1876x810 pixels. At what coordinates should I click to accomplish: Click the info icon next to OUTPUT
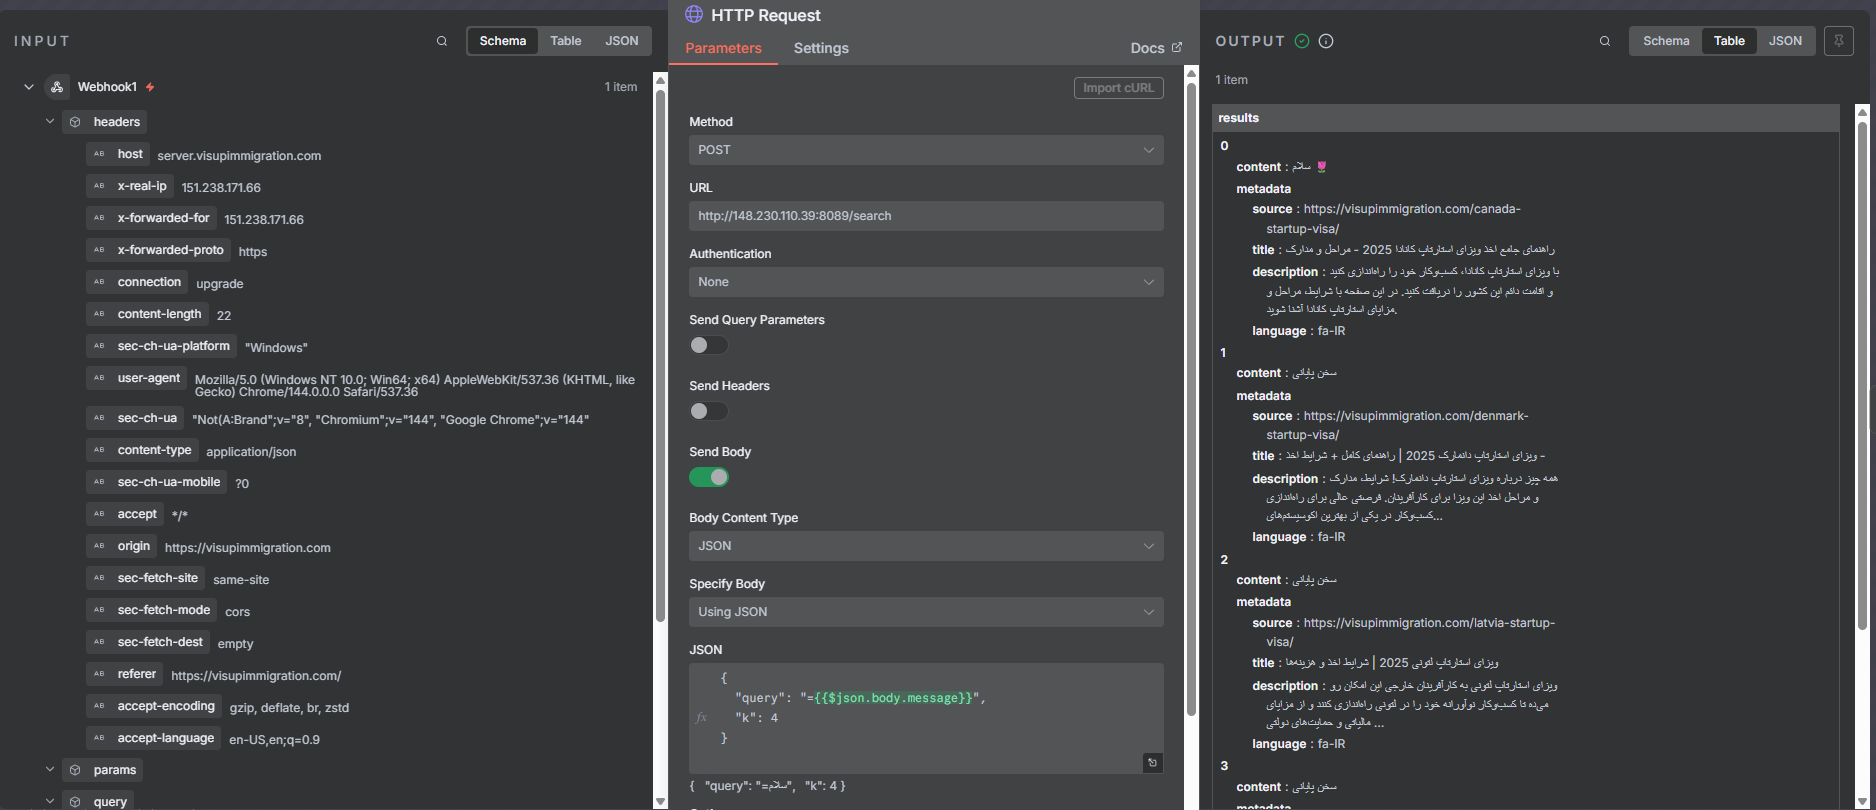click(1326, 41)
